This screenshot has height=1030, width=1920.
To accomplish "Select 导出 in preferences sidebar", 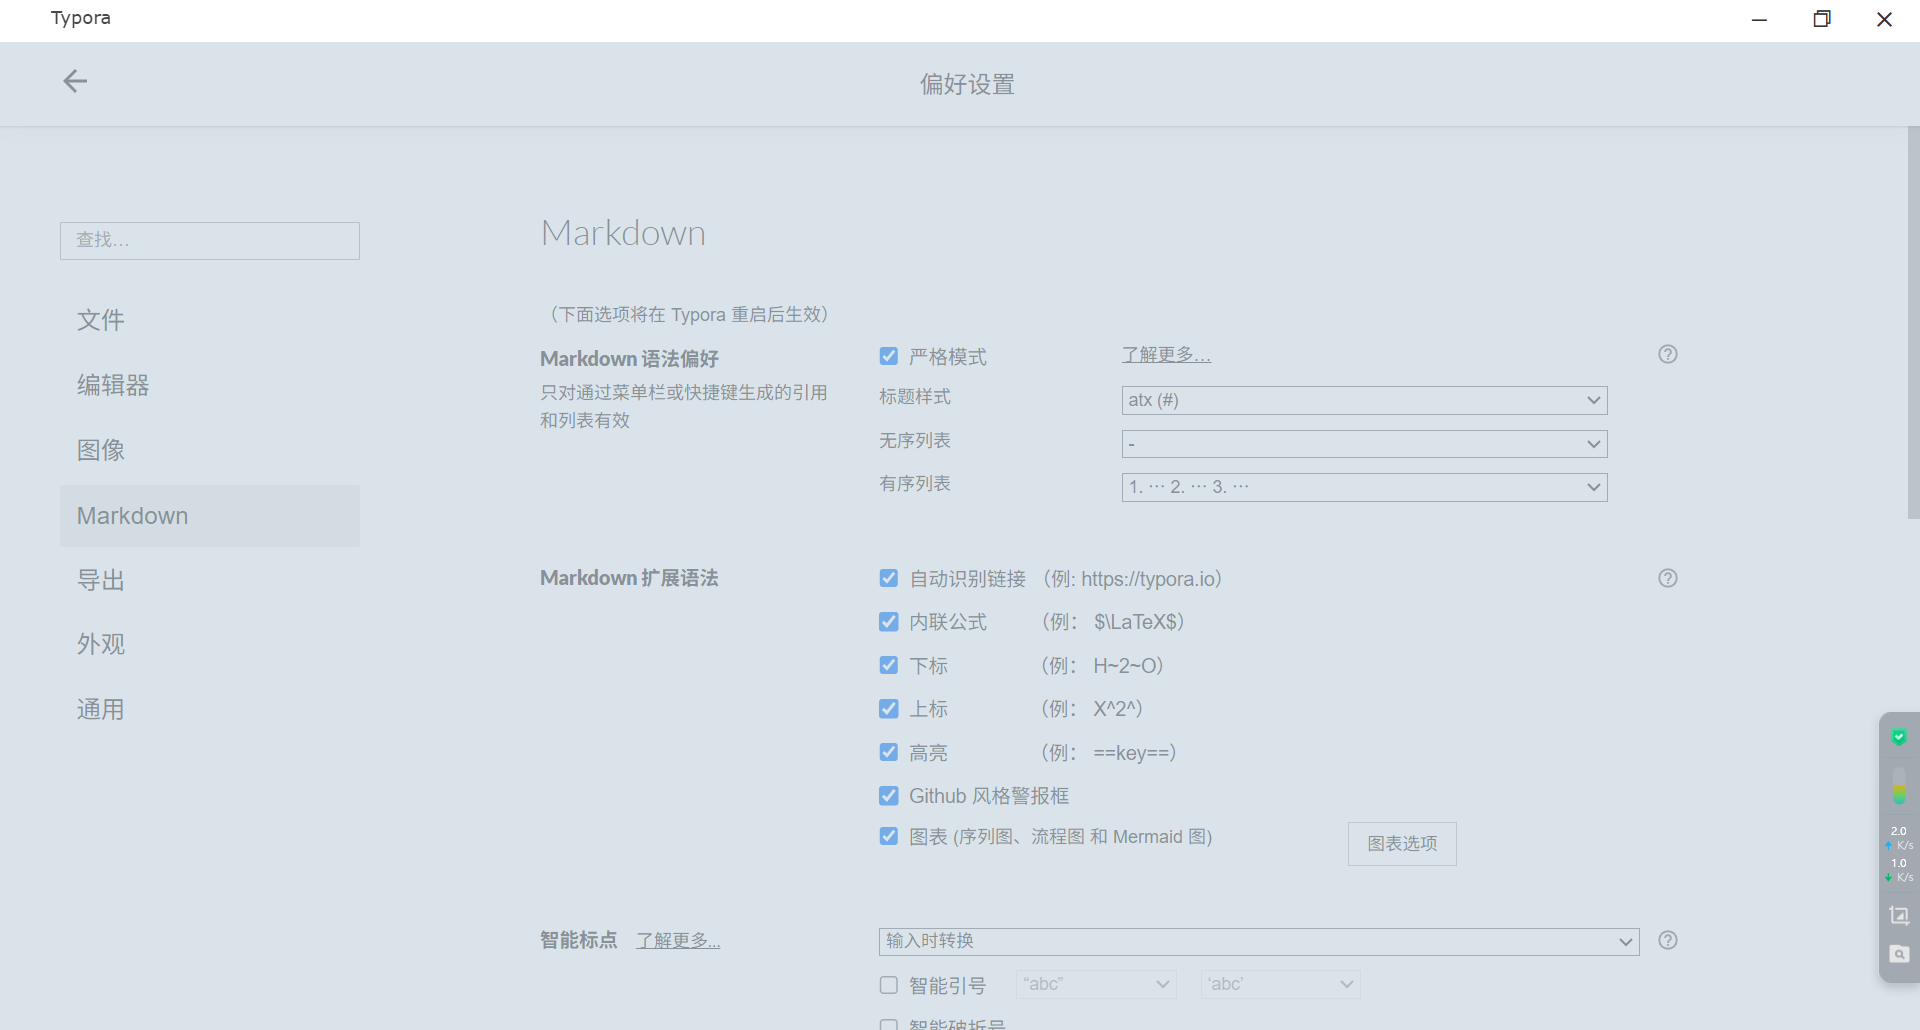I will [x=210, y=580].
